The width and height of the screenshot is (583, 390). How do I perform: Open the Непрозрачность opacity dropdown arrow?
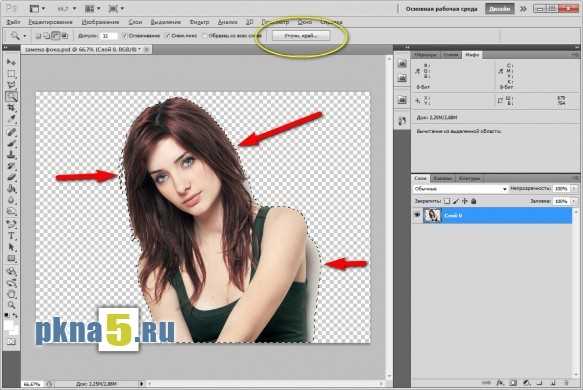(574, 189)
